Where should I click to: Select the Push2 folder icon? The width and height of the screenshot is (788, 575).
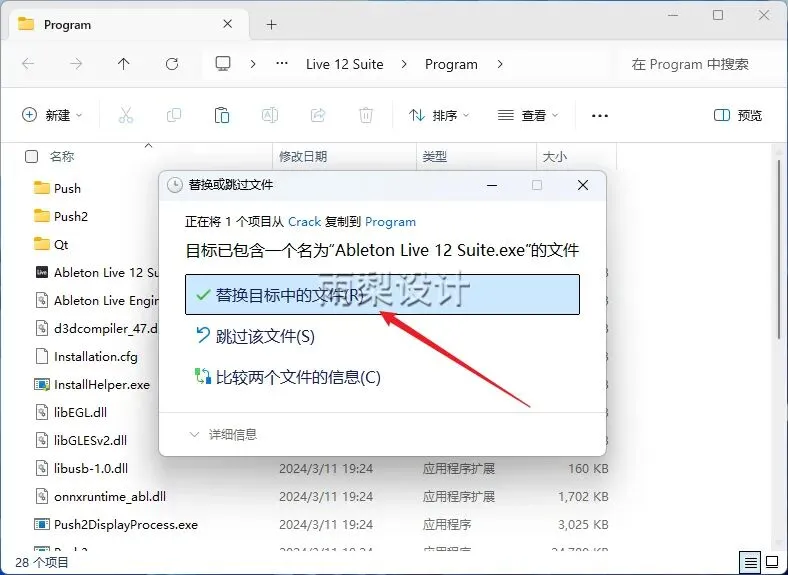42,216
